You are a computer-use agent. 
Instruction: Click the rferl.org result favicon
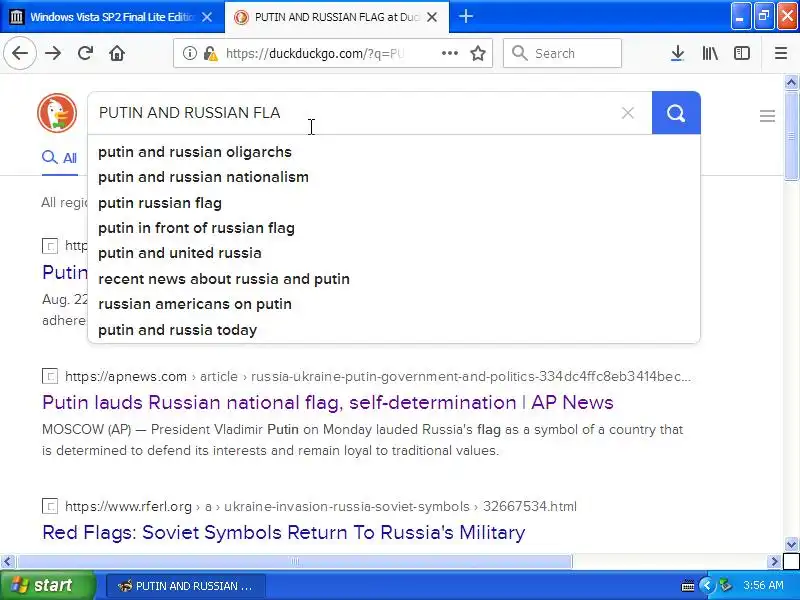49,506
